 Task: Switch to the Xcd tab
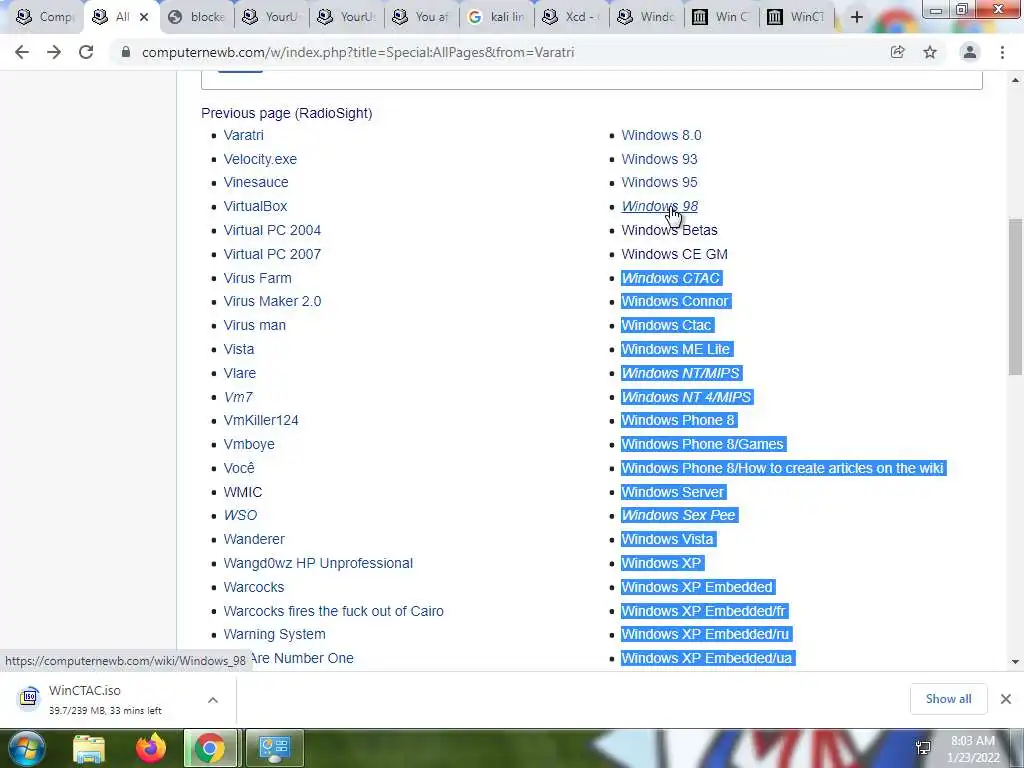click(x=573, y=17)
